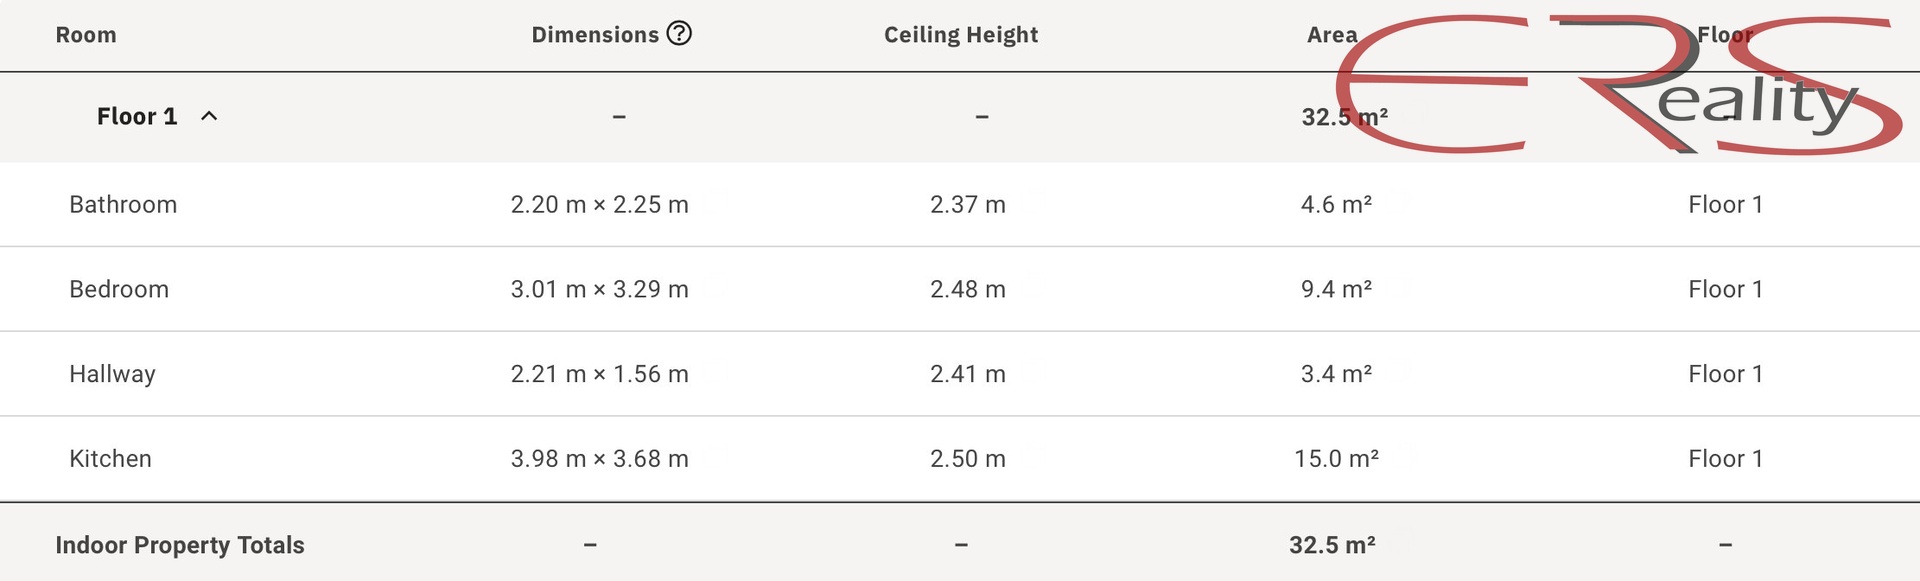Collapse Floor 1 section with chevron
The image size is (1920, 581).
pyautogui.click(x=209, y=116)
